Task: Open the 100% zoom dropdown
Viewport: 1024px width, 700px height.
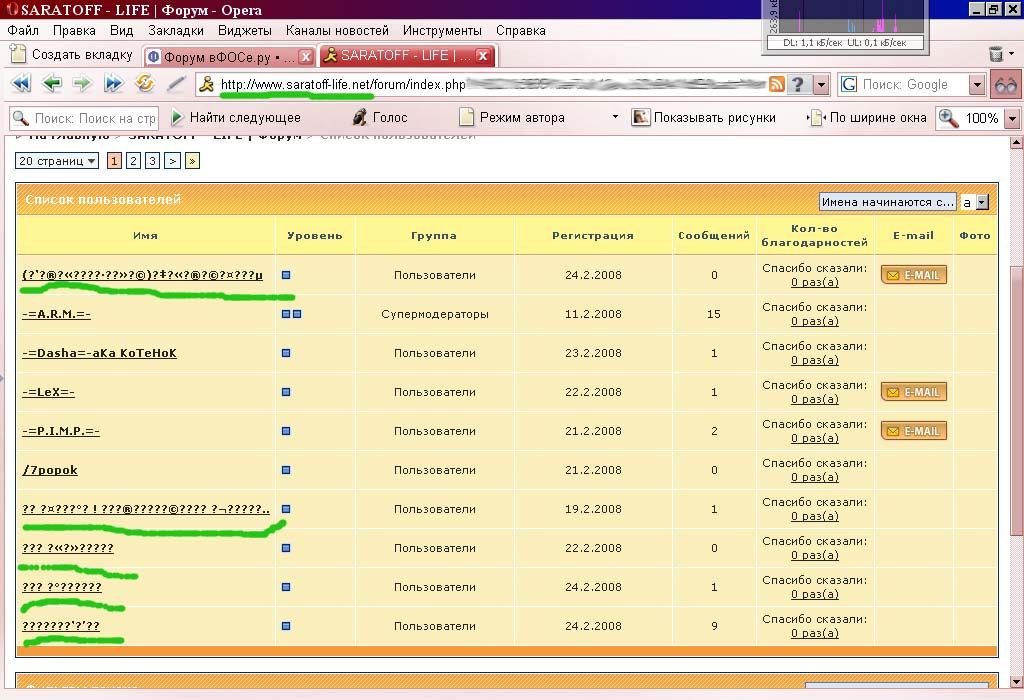Action: (1012, 118)
